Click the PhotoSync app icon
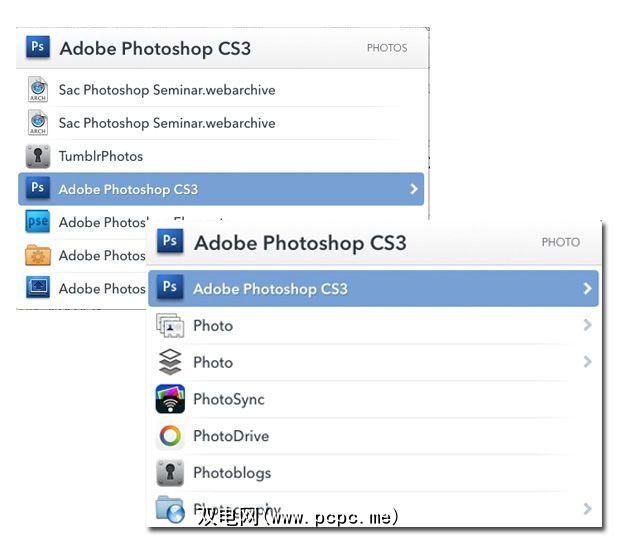This screenshot has height=540, width=640. [x=171, y=399]
